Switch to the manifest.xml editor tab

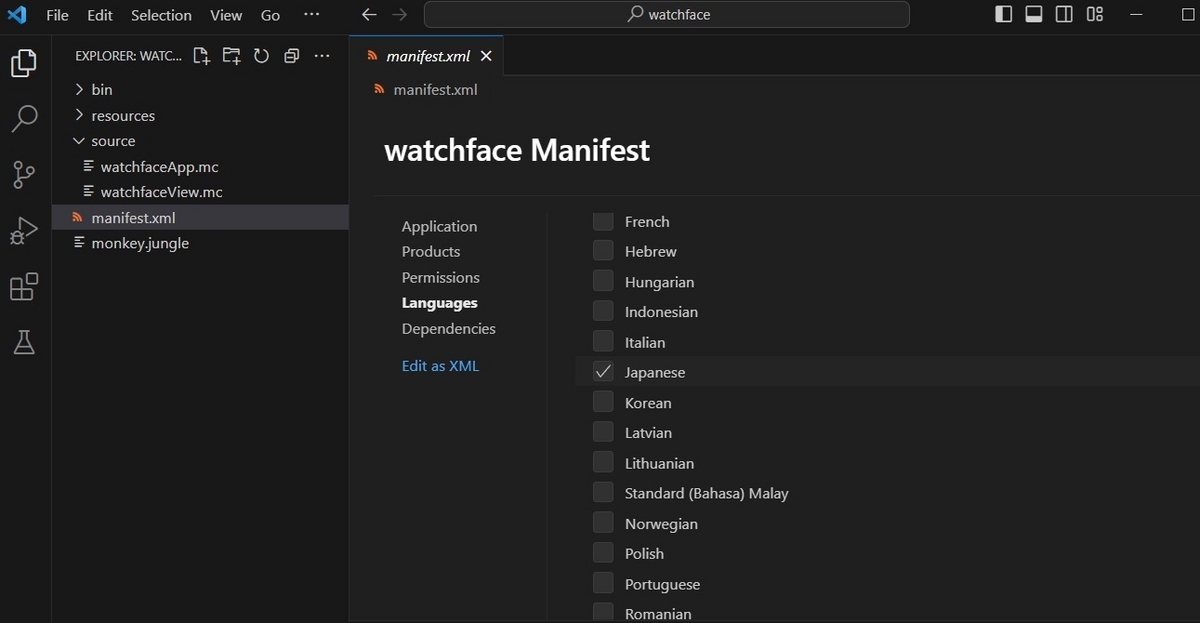(x=427, y=56)
